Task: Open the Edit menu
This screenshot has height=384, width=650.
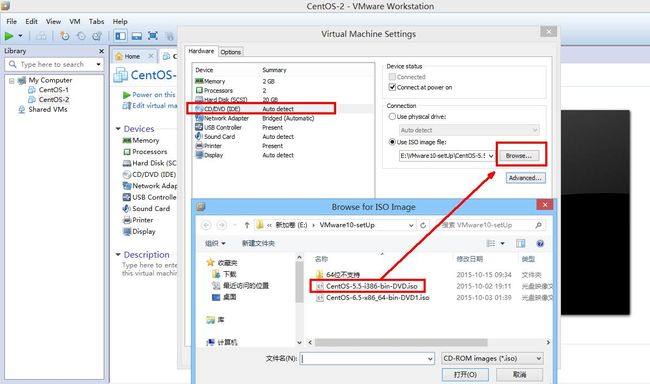Action: (32, 22)
